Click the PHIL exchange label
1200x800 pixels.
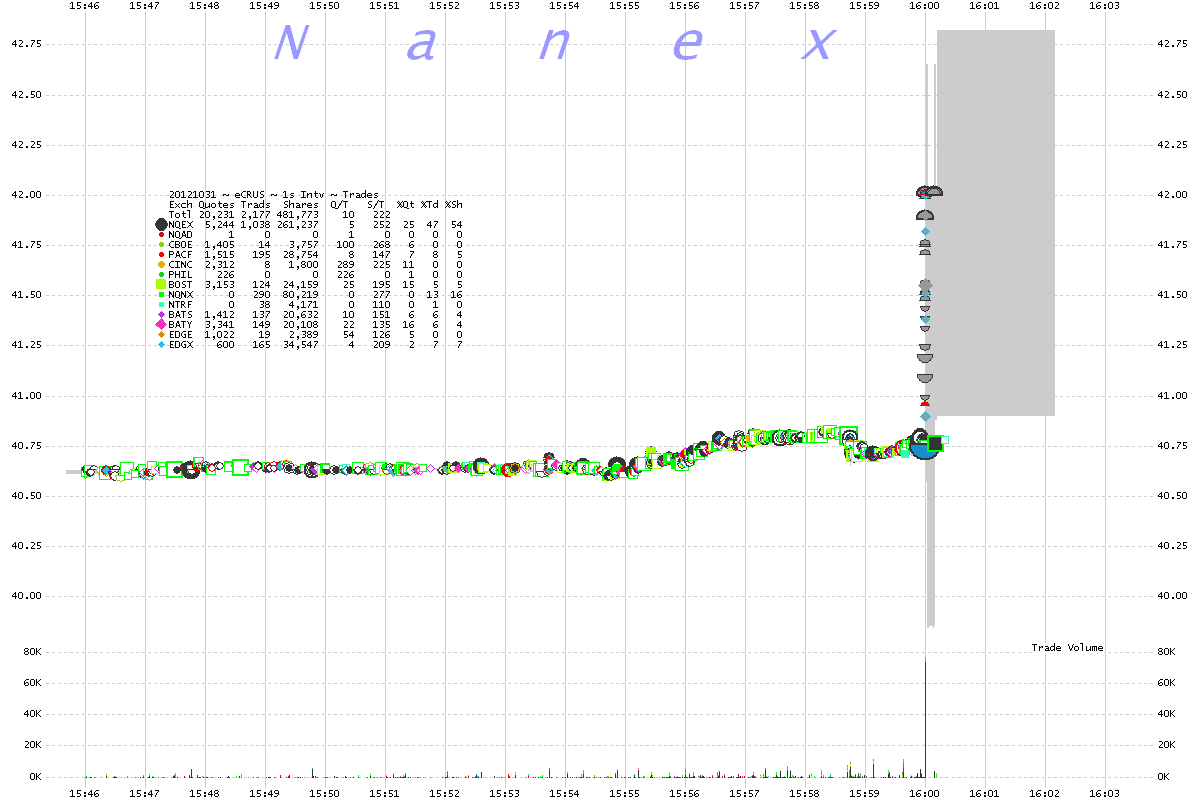[181, 274]
